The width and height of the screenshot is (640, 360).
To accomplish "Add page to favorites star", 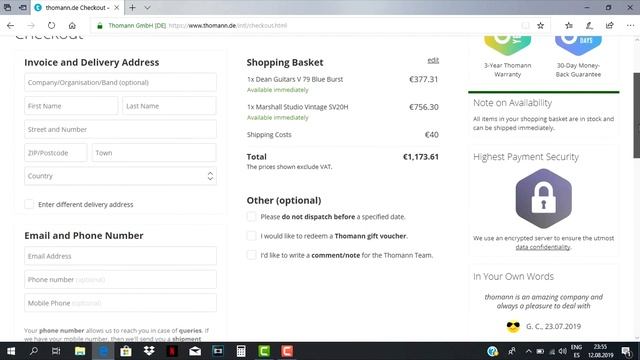I will click(540, 25).
